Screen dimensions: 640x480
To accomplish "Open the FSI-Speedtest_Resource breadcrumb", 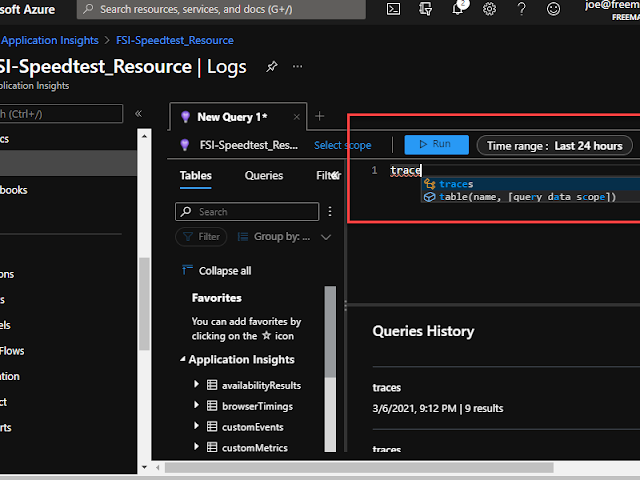I will click(175, 40).
